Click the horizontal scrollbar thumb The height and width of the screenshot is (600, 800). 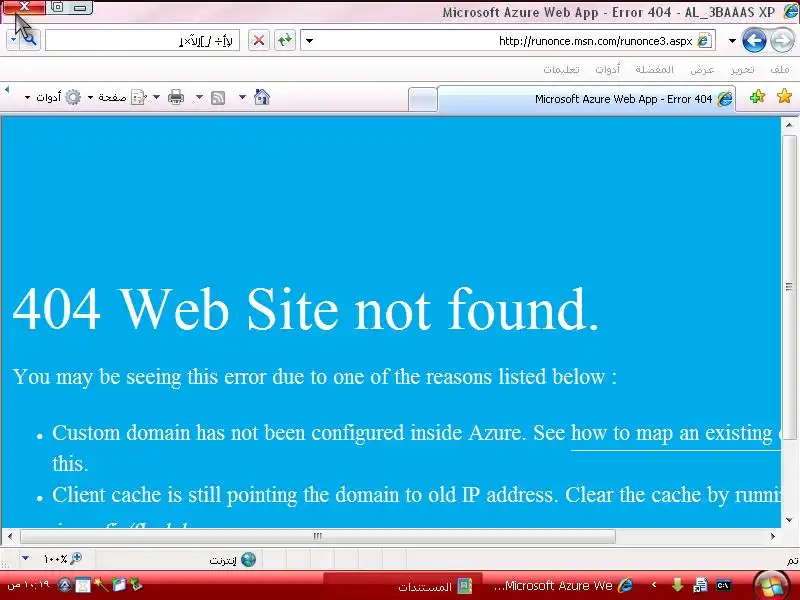[x=317, y=536]
